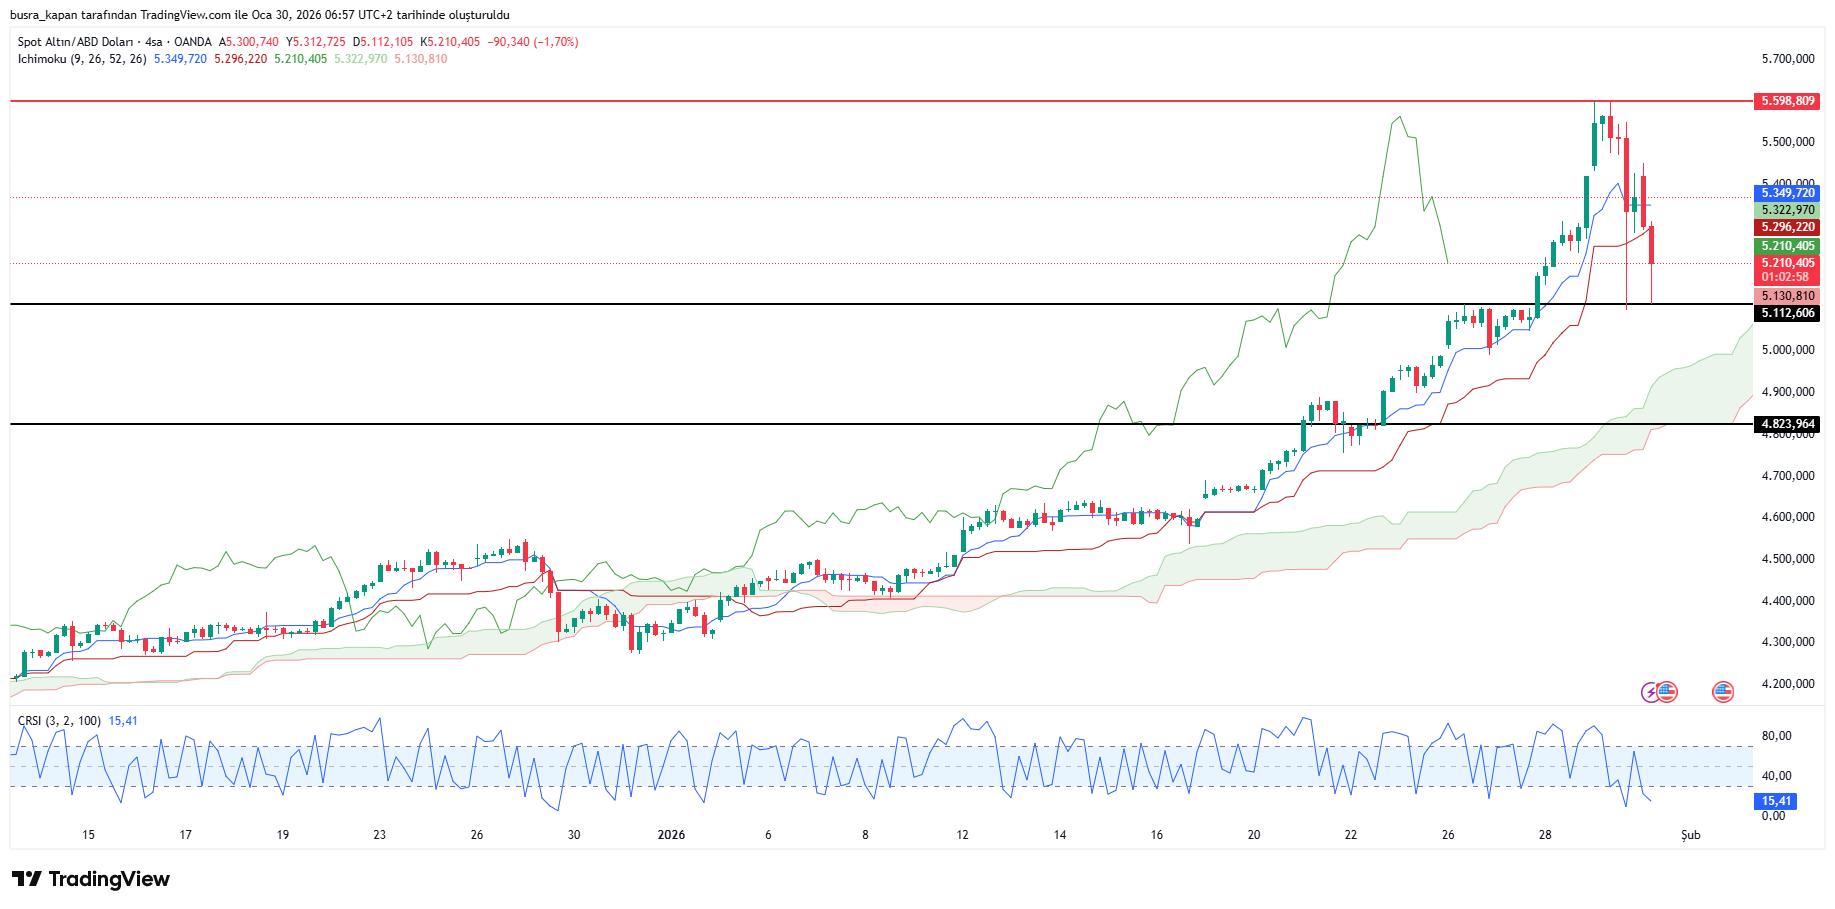Click the light green 5.322,970 price axis label
This screenshot has width=1835, height=909.
coord(1787,210)
